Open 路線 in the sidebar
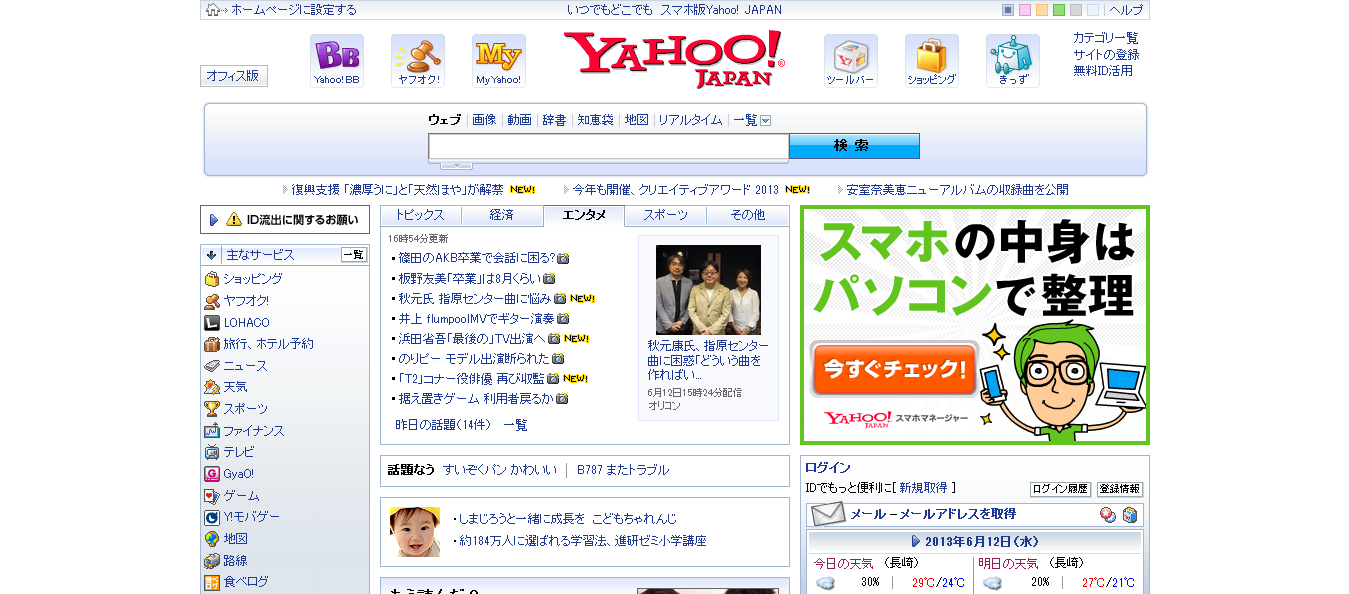The image size is (1349, 594). point(226,561)
